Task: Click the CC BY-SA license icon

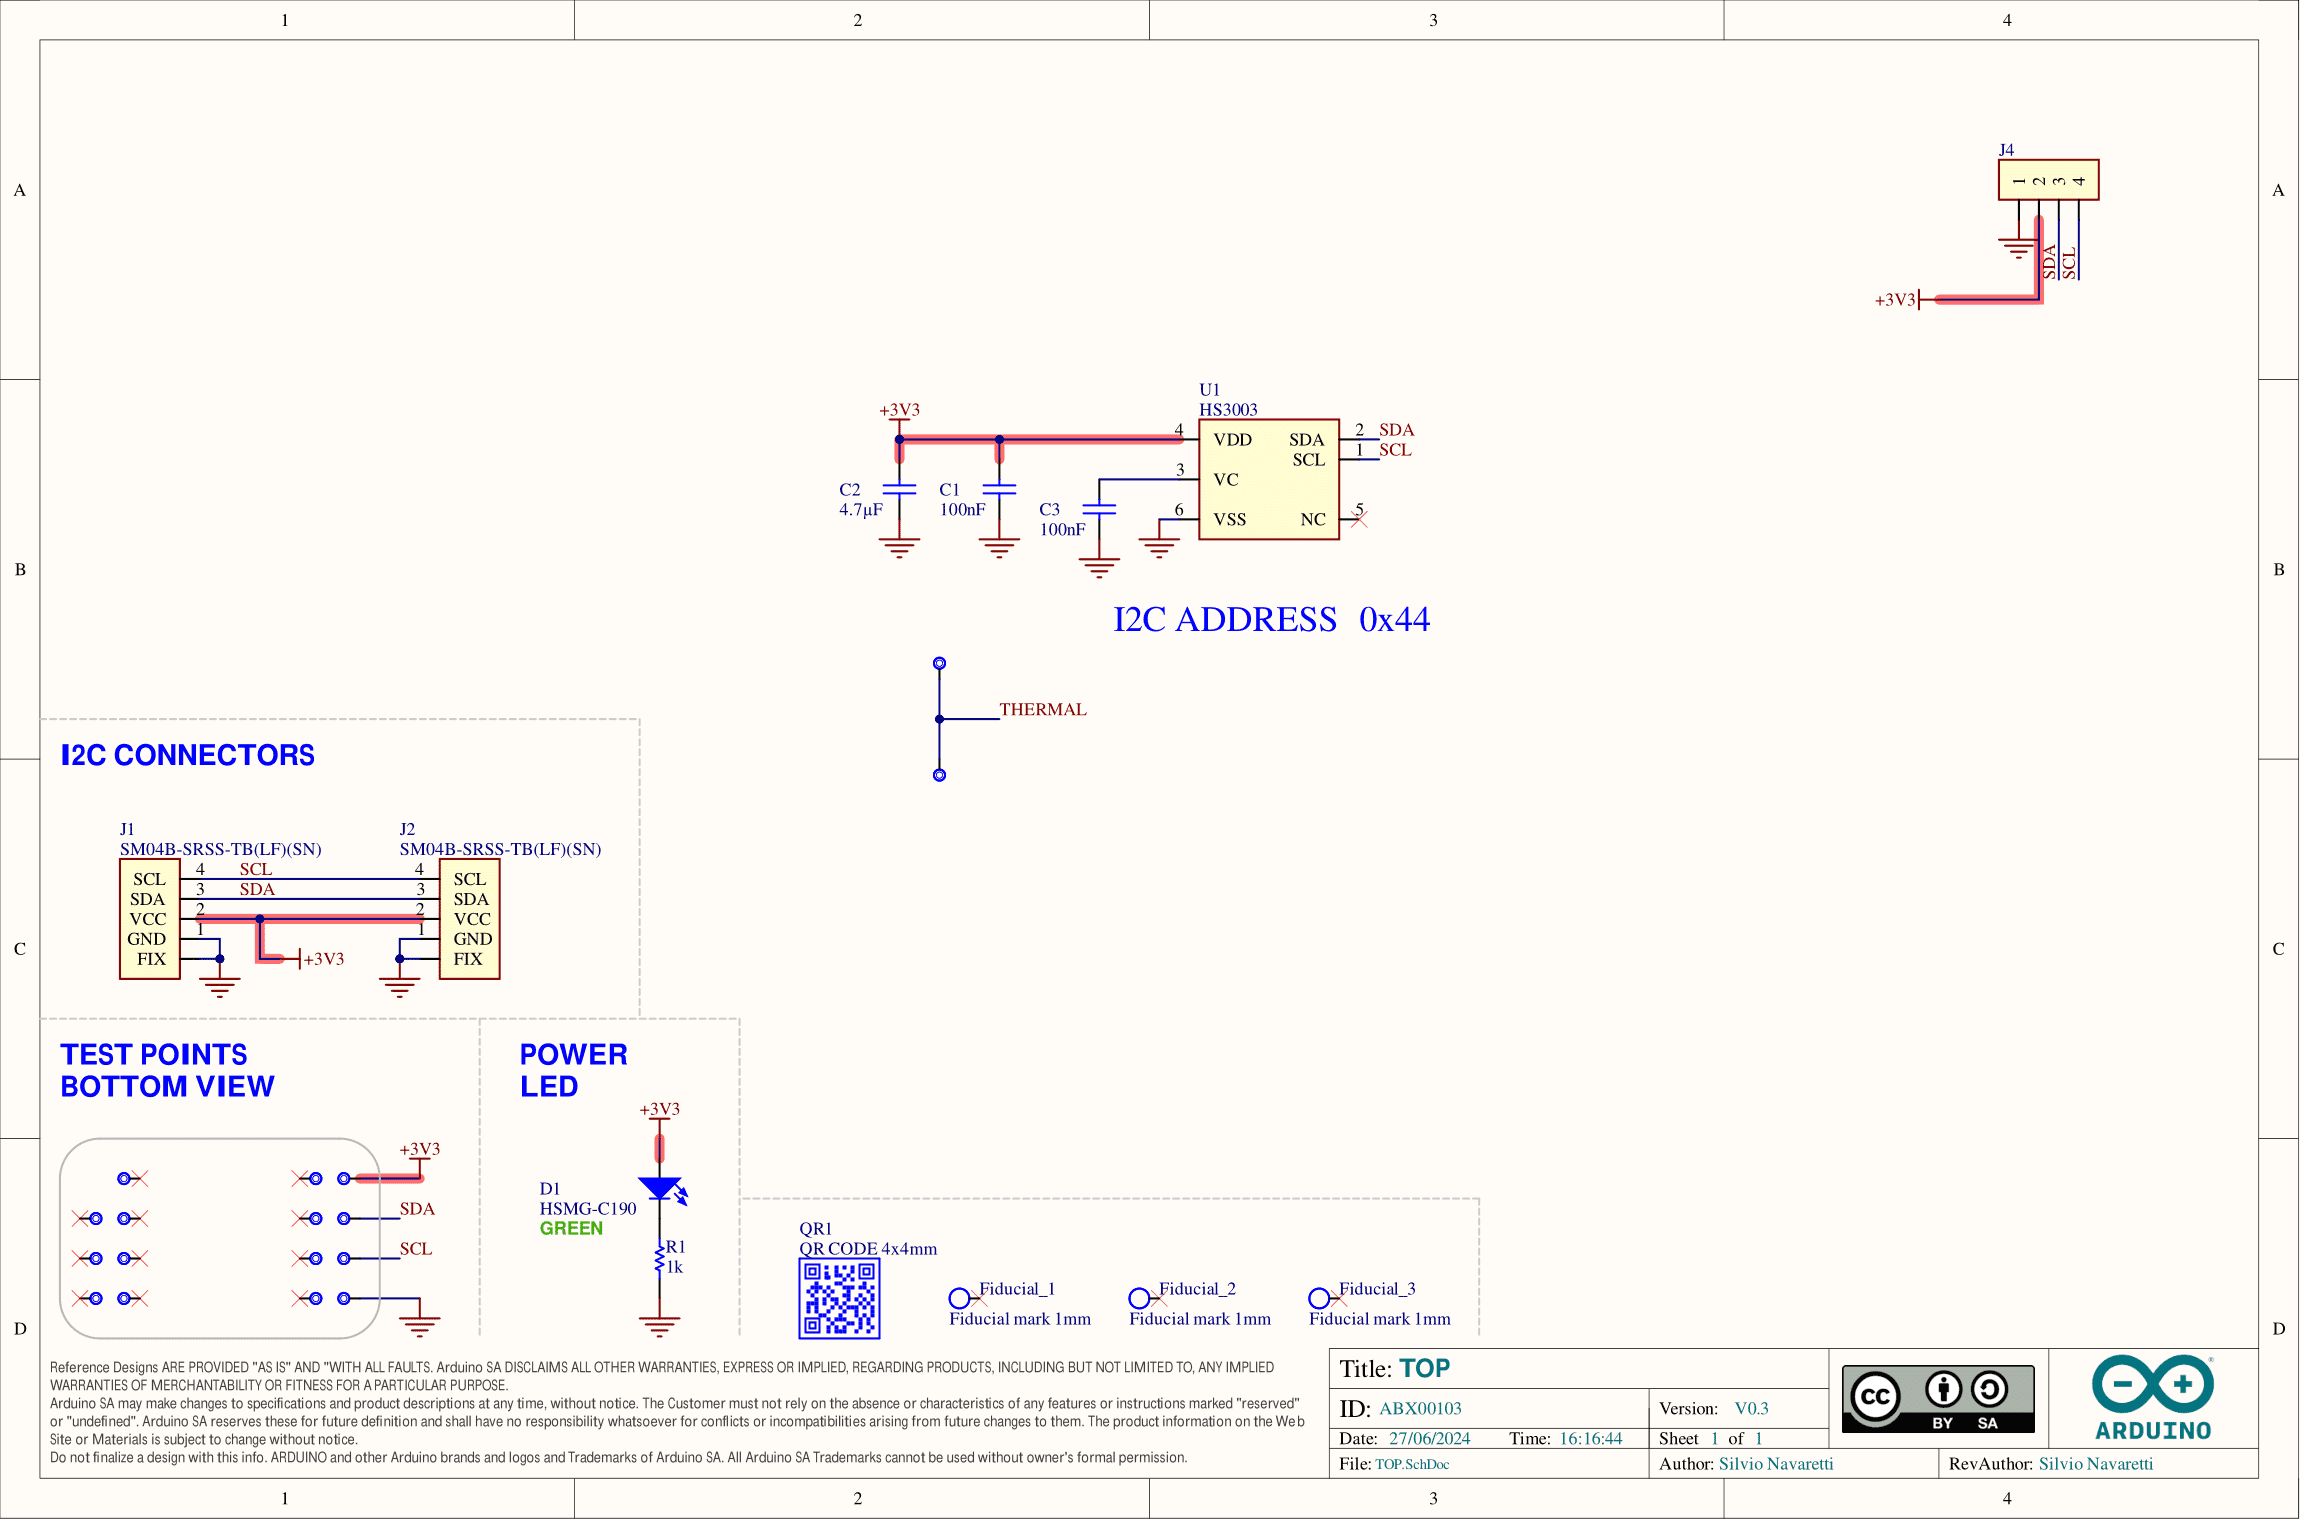Action: (x=1936, y=1397)
